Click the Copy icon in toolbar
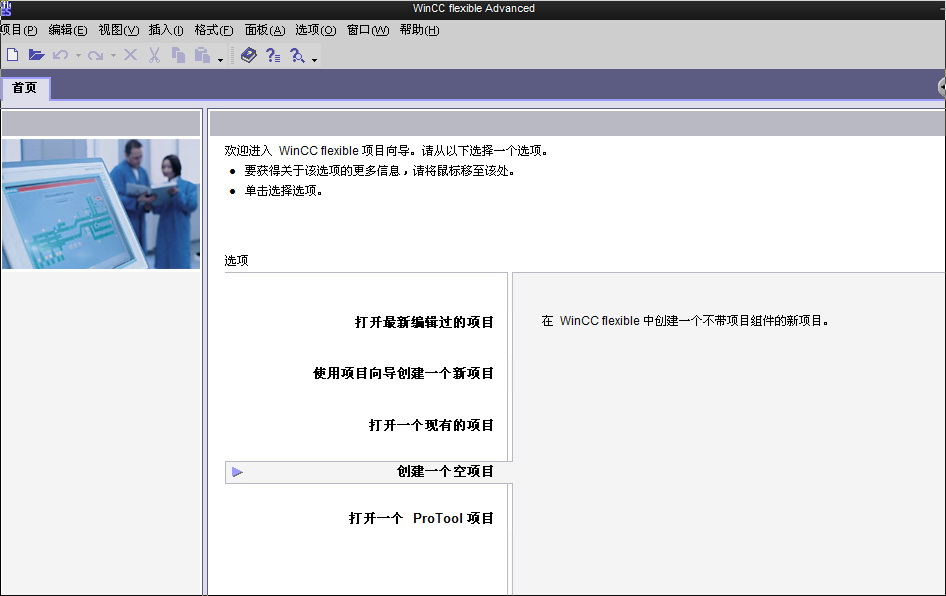Viewport: 946px width, 596px height. point(178,56)
